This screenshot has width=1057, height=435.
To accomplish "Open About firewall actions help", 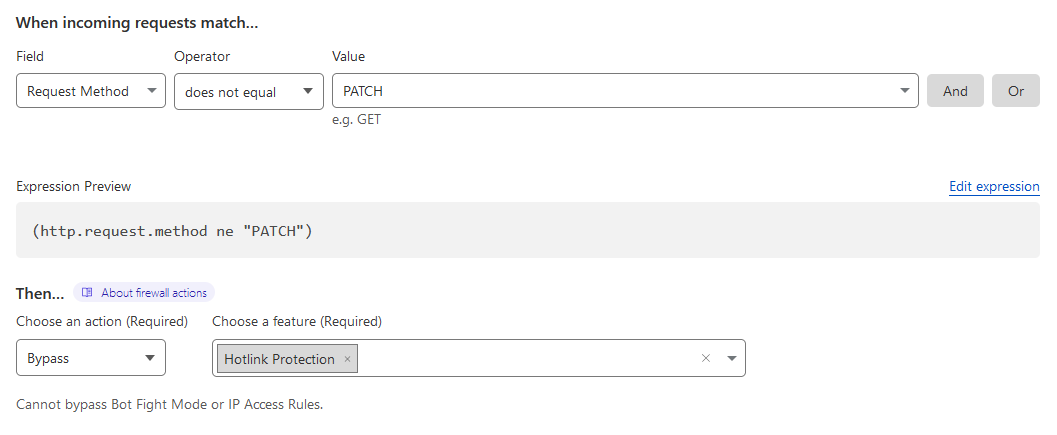I will [153, 293].
